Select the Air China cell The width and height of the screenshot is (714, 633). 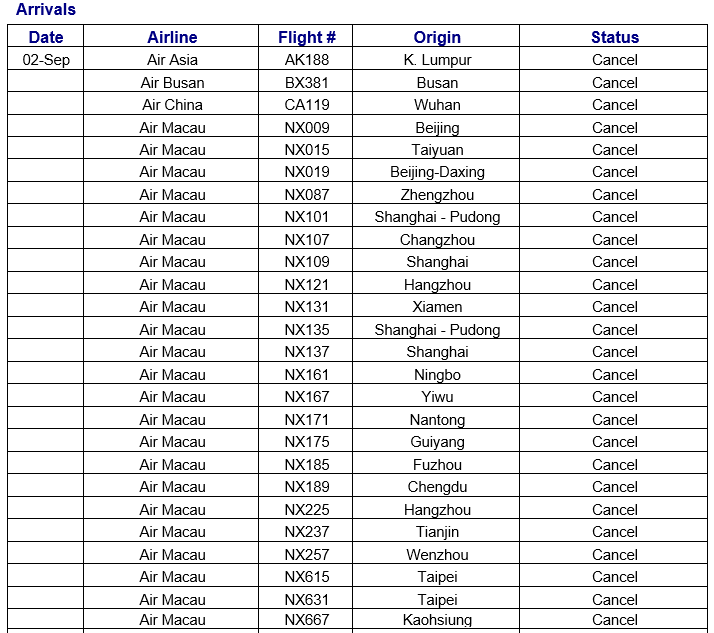(172, 105)
